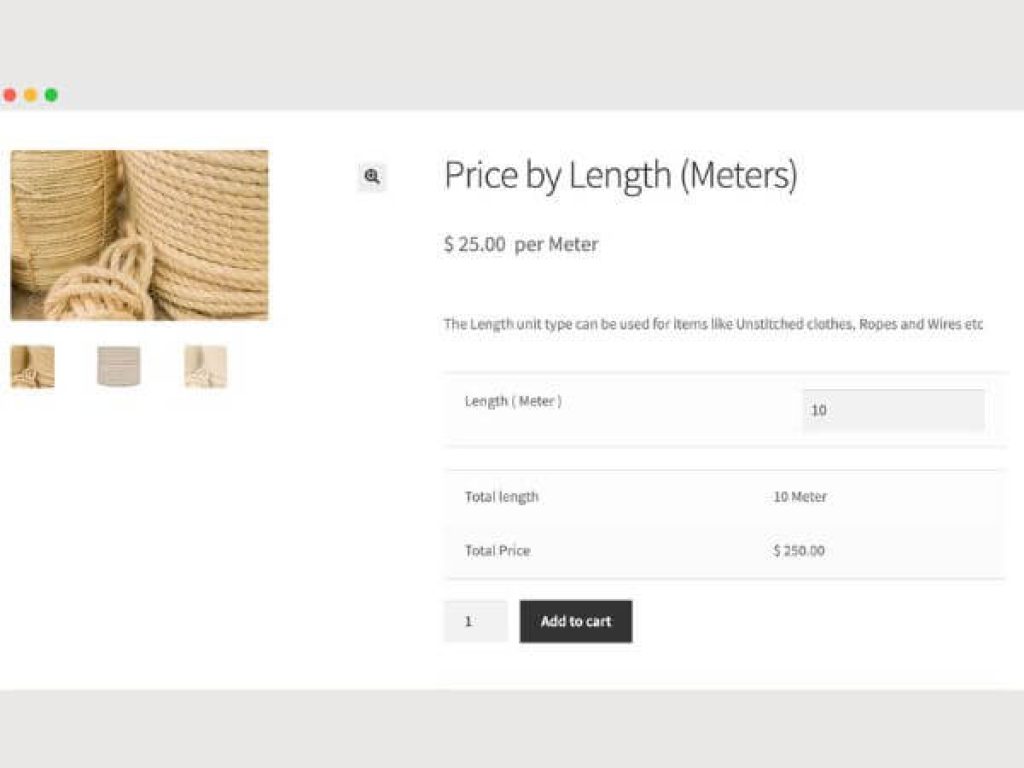Click the red close dot in the window bar
This screenshot has width=1024, height=768.
coord(10,93)
